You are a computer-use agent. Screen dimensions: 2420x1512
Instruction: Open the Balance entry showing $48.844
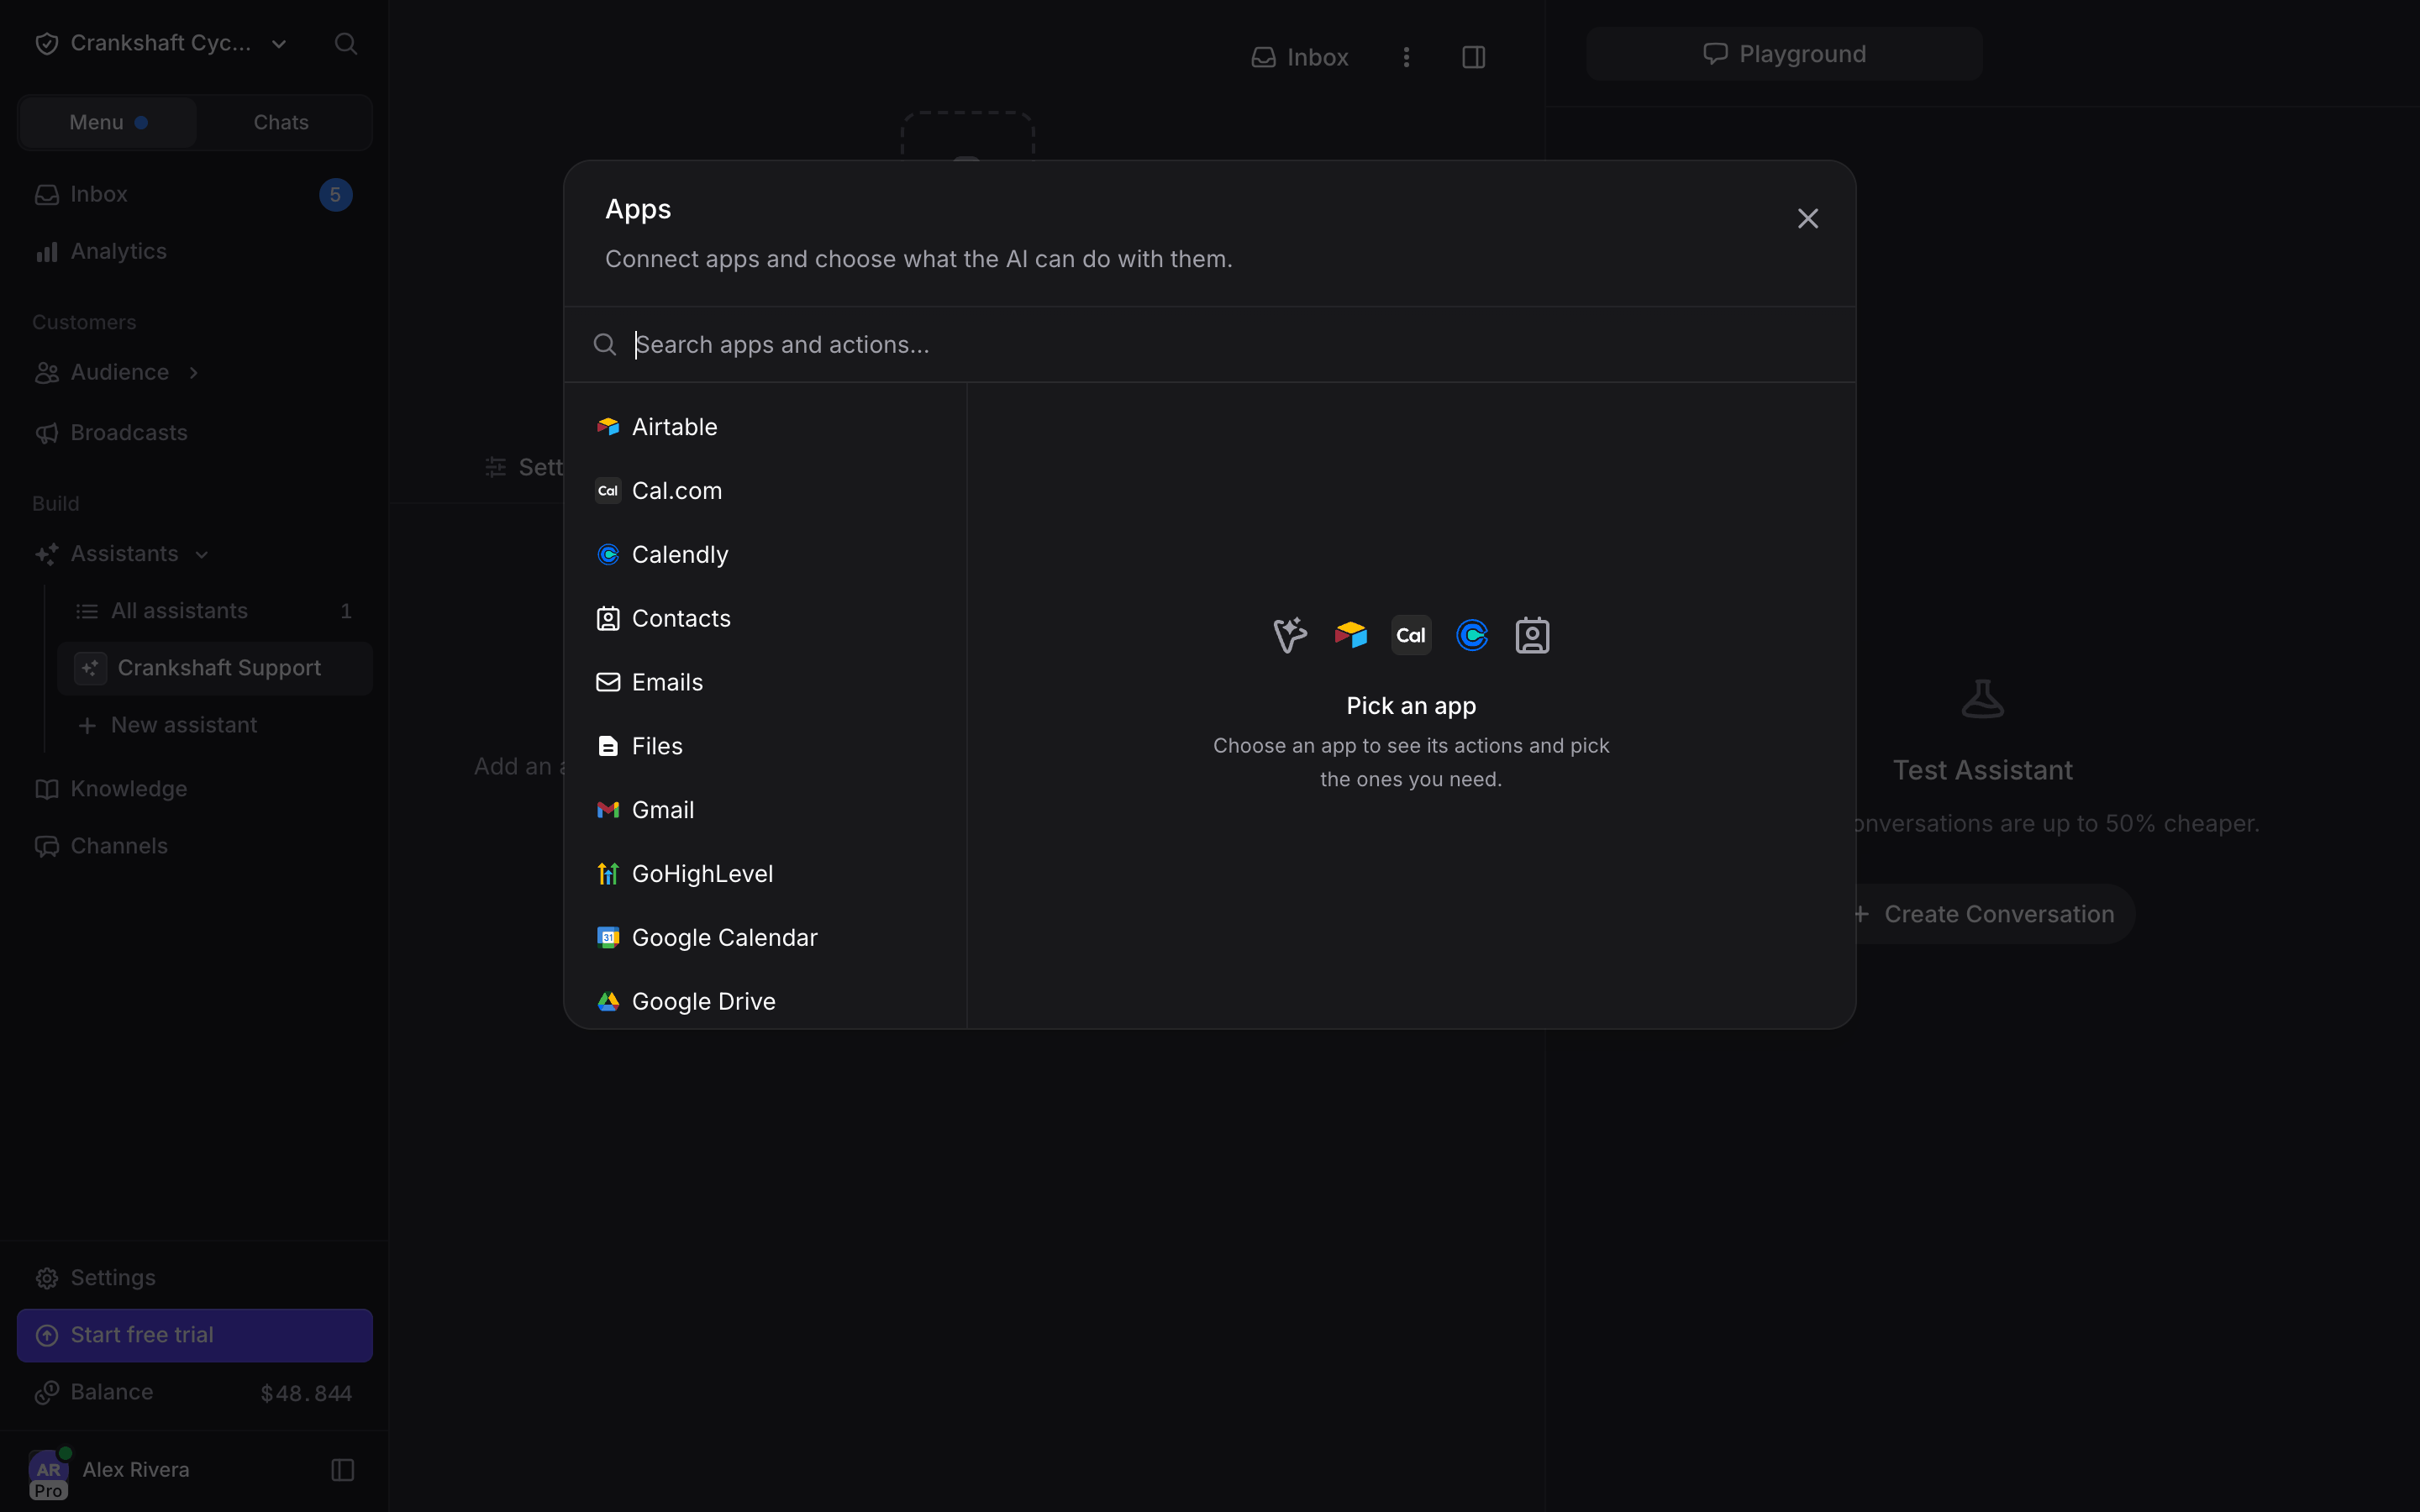click(194, 1393)
